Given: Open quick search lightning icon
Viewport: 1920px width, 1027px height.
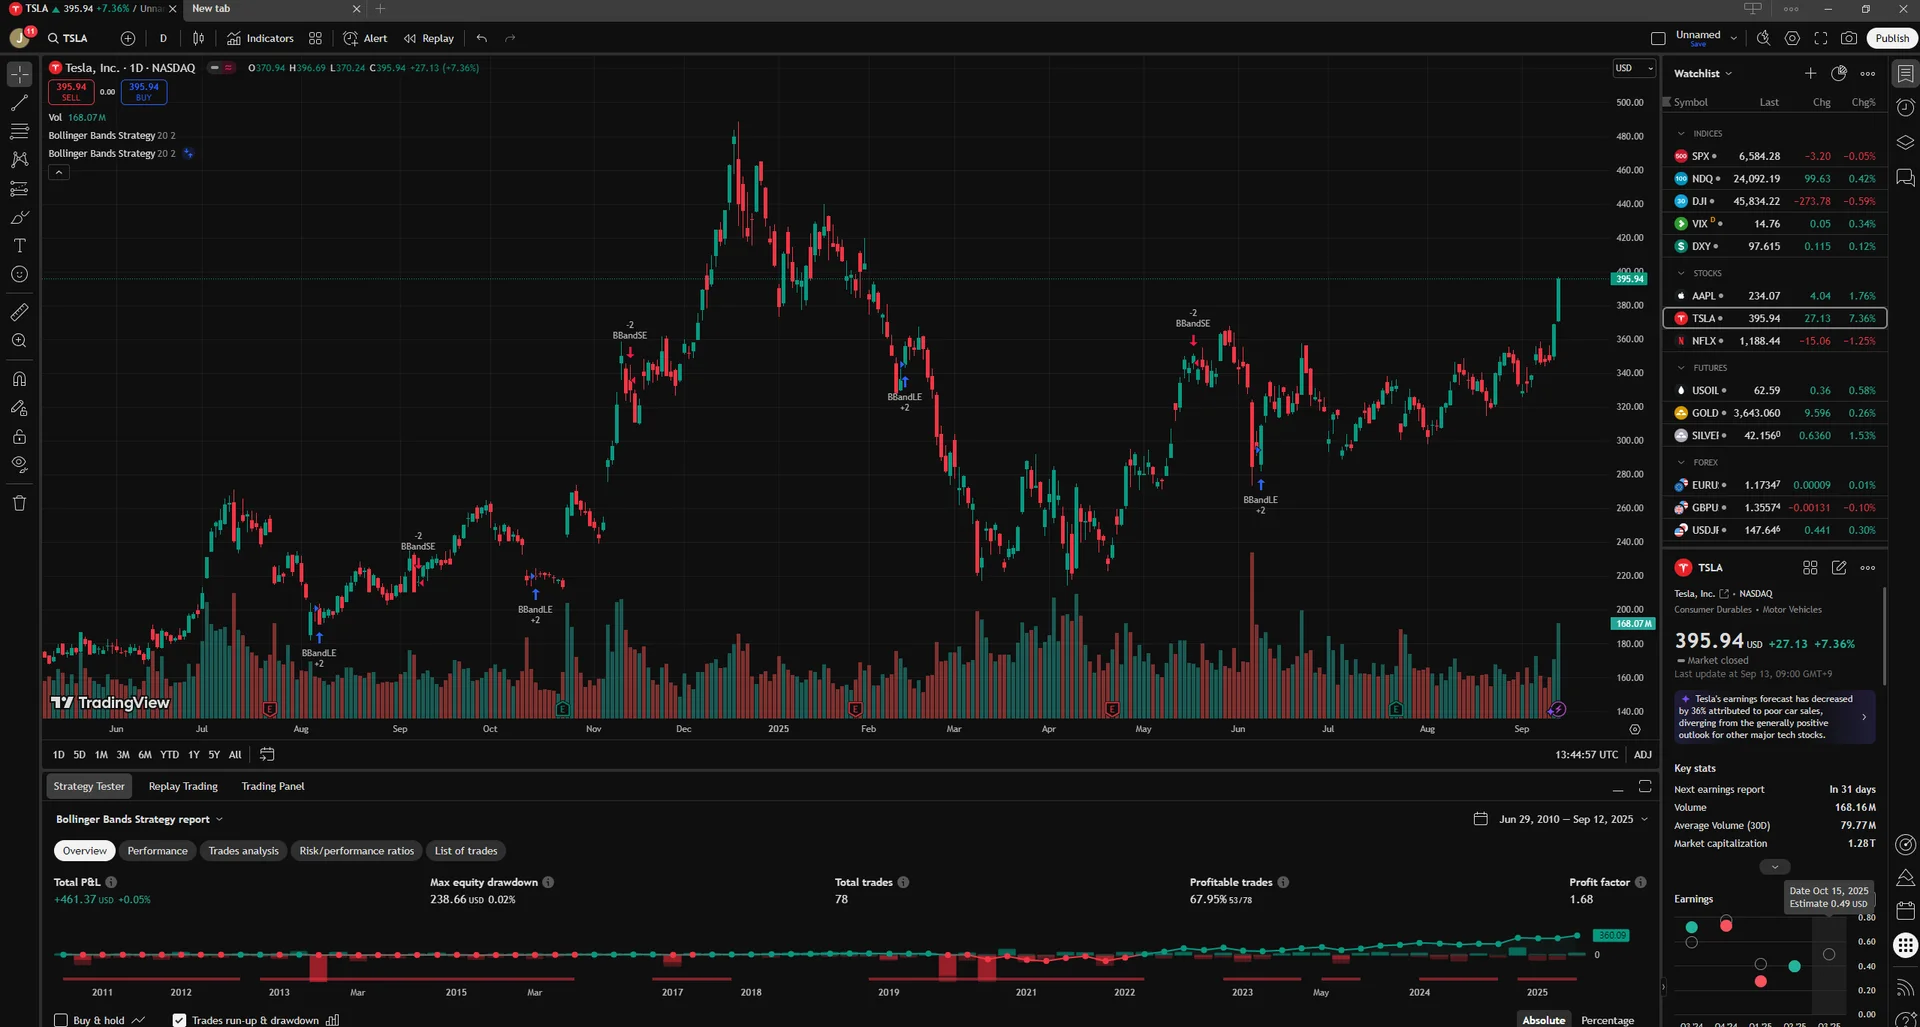Looking at the screenshot, I should point(1763,38).
